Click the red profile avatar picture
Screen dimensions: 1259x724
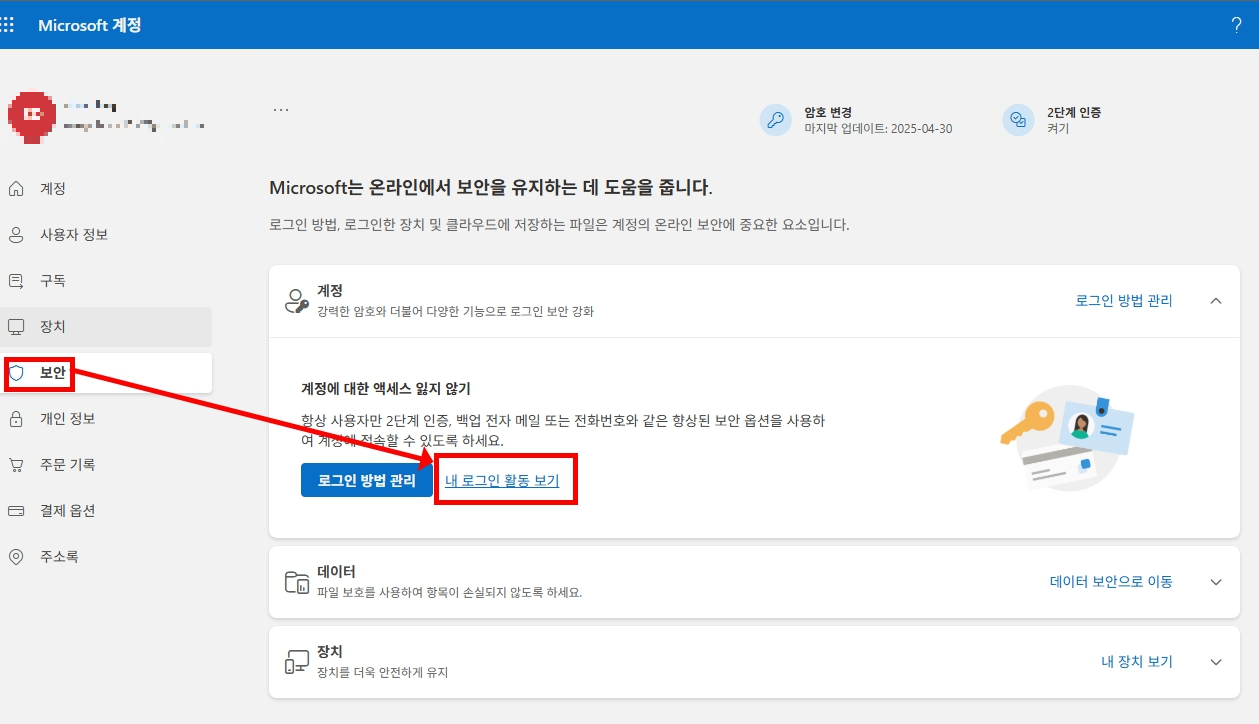tap(32, 117)
